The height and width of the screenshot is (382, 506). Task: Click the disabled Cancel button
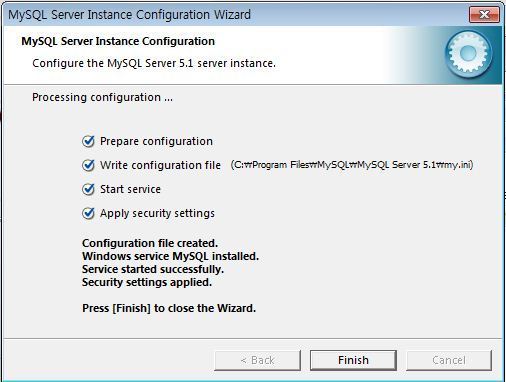click(449, 360)
